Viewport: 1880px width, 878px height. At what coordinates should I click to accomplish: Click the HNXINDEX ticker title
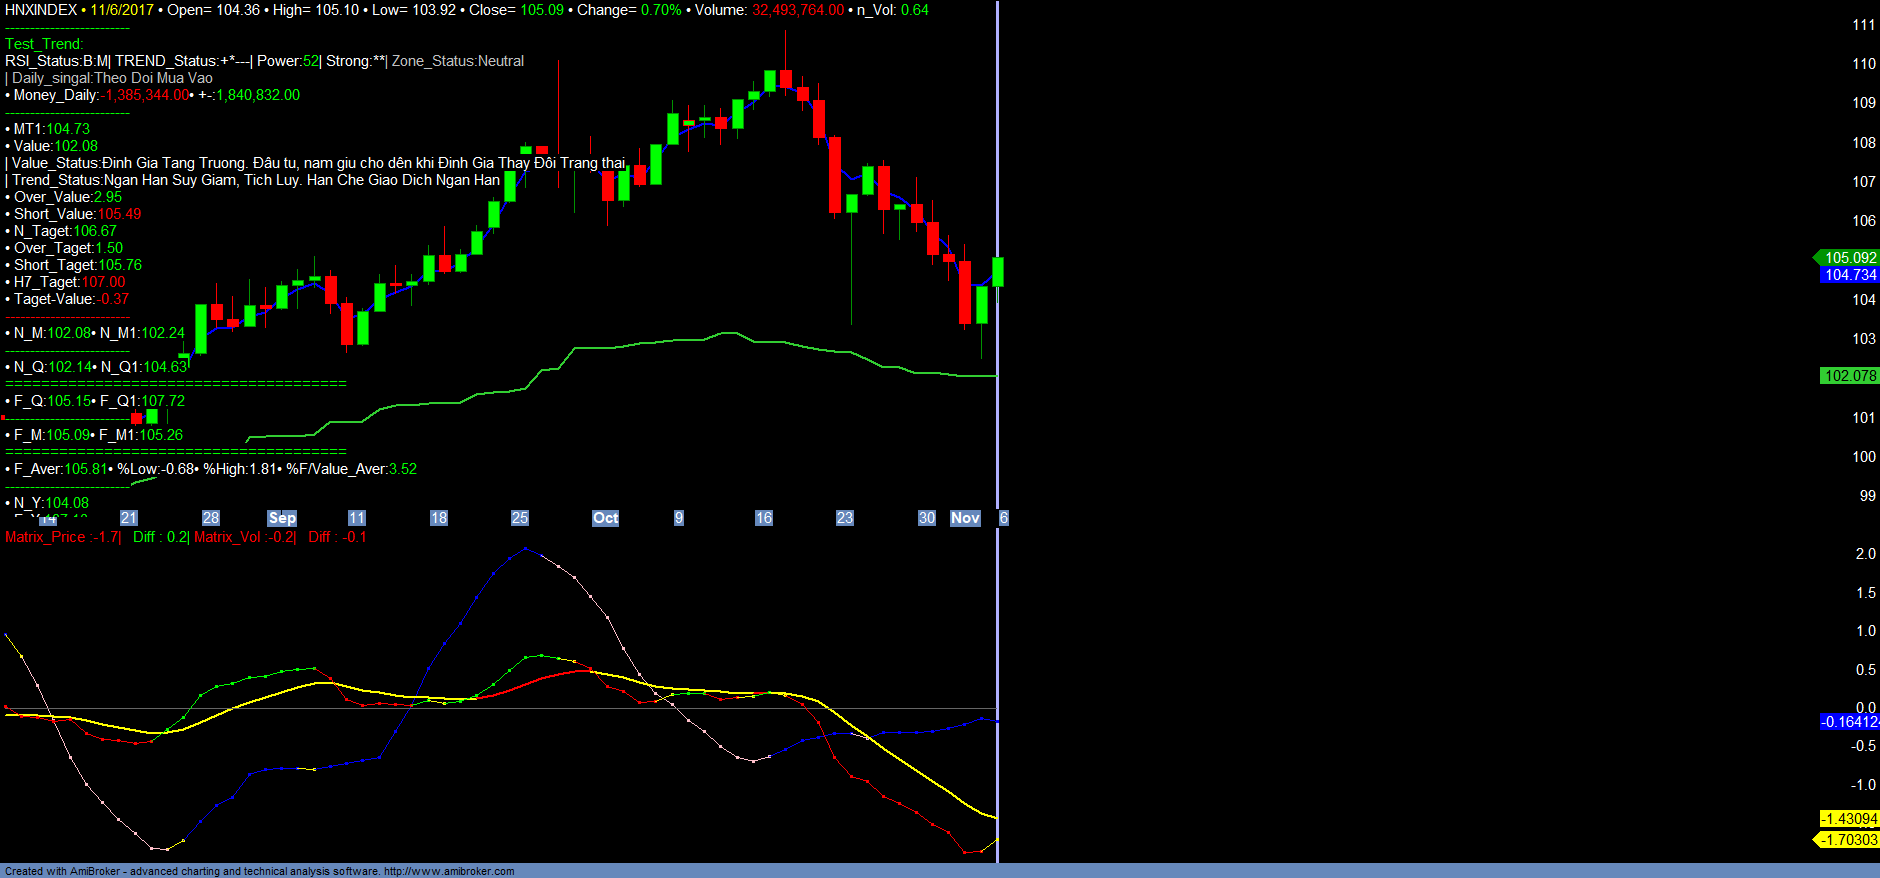41,10
